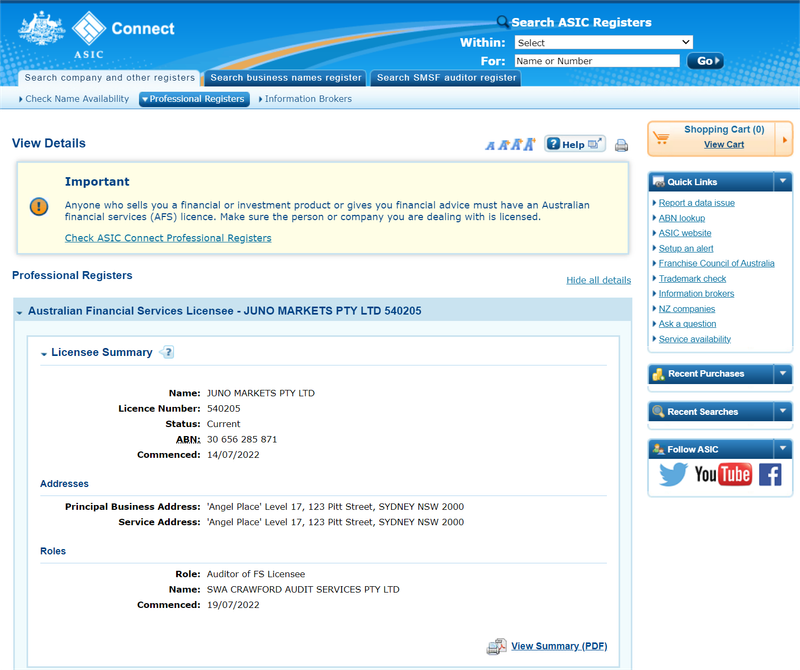Select smallest font size A icon

(490, 146)
